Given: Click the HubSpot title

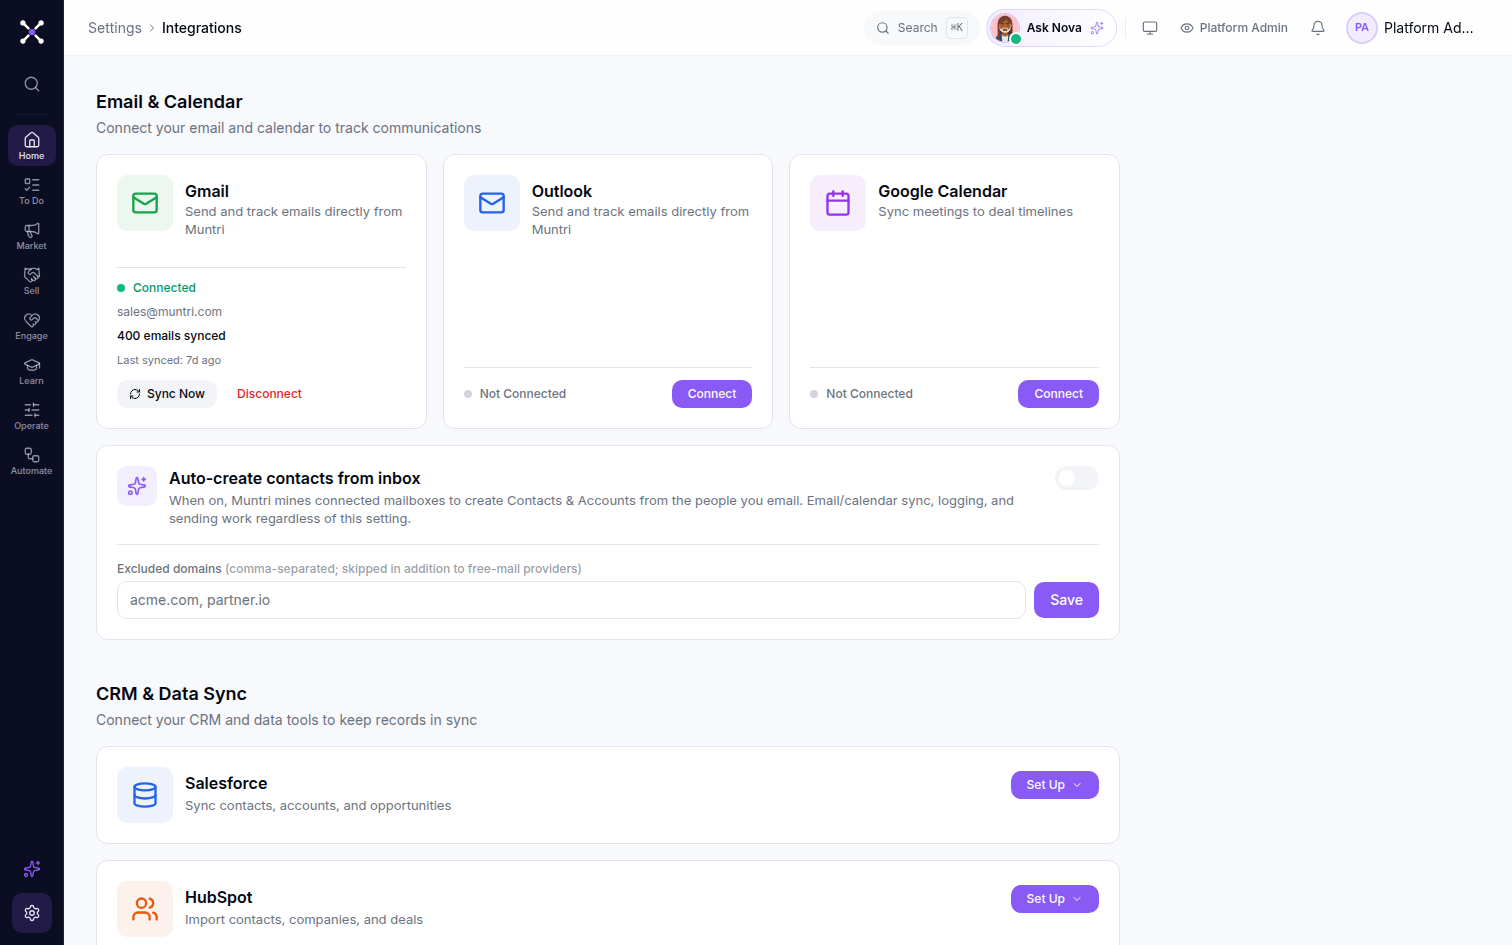Looking at the screenshot, I should [218, 897].
